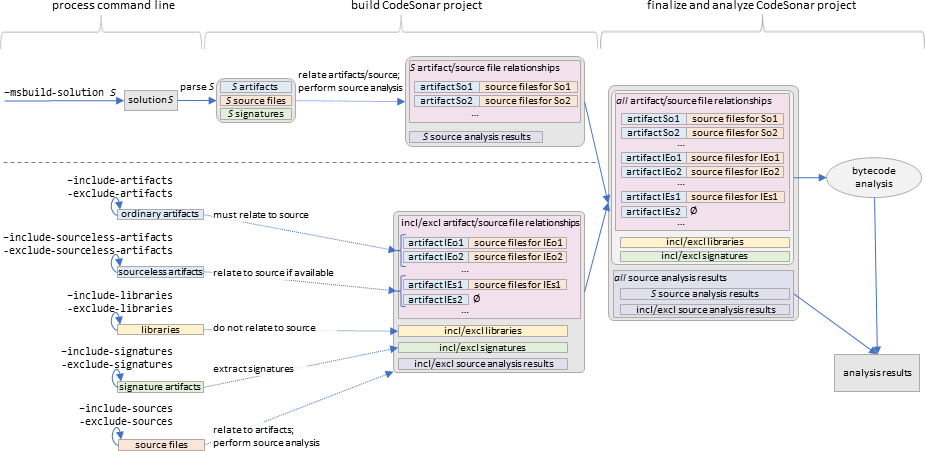
Task: Select the orange 'S source files' box
Action: [255, 100]
